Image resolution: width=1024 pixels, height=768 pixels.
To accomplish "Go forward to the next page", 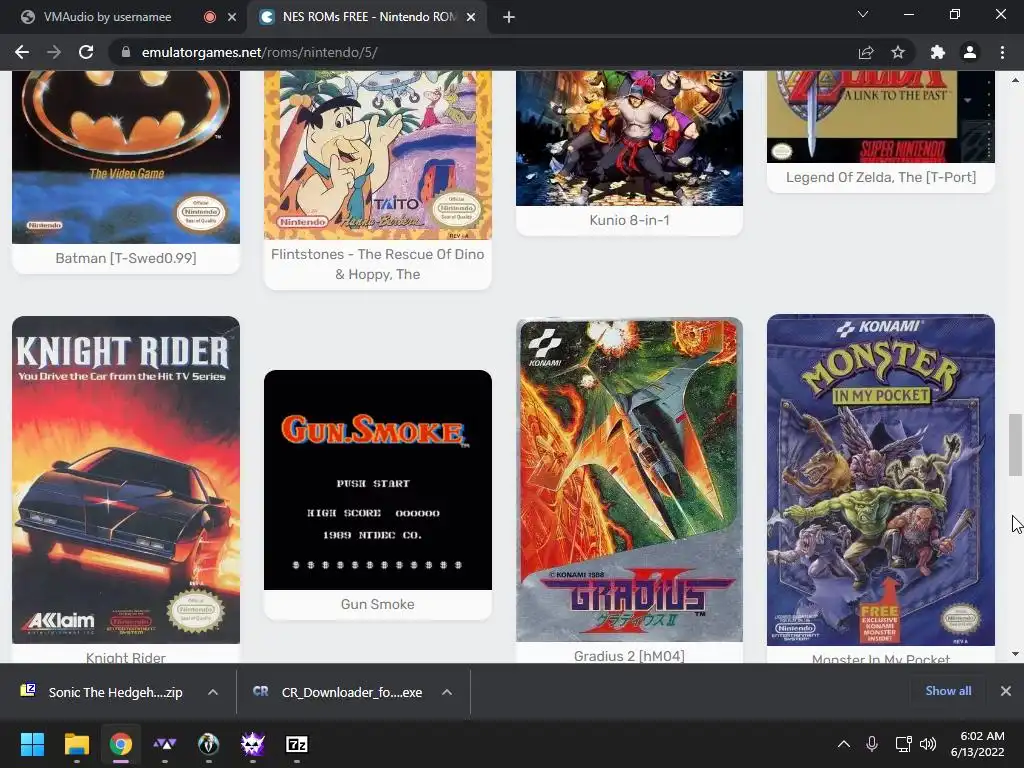I will coord(54,52).
